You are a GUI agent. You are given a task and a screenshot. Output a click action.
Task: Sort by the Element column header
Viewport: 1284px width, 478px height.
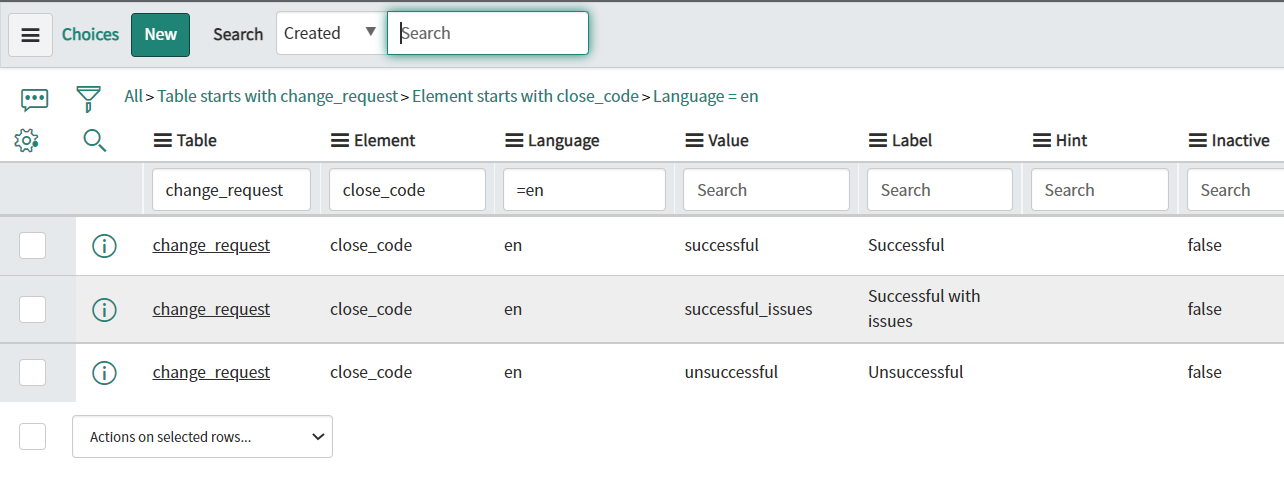(385, 141)
